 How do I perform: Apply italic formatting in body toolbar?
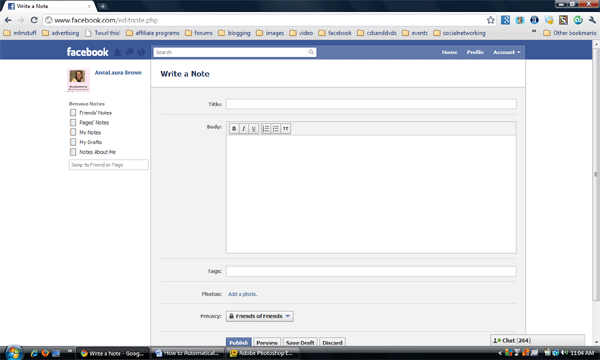243,129
